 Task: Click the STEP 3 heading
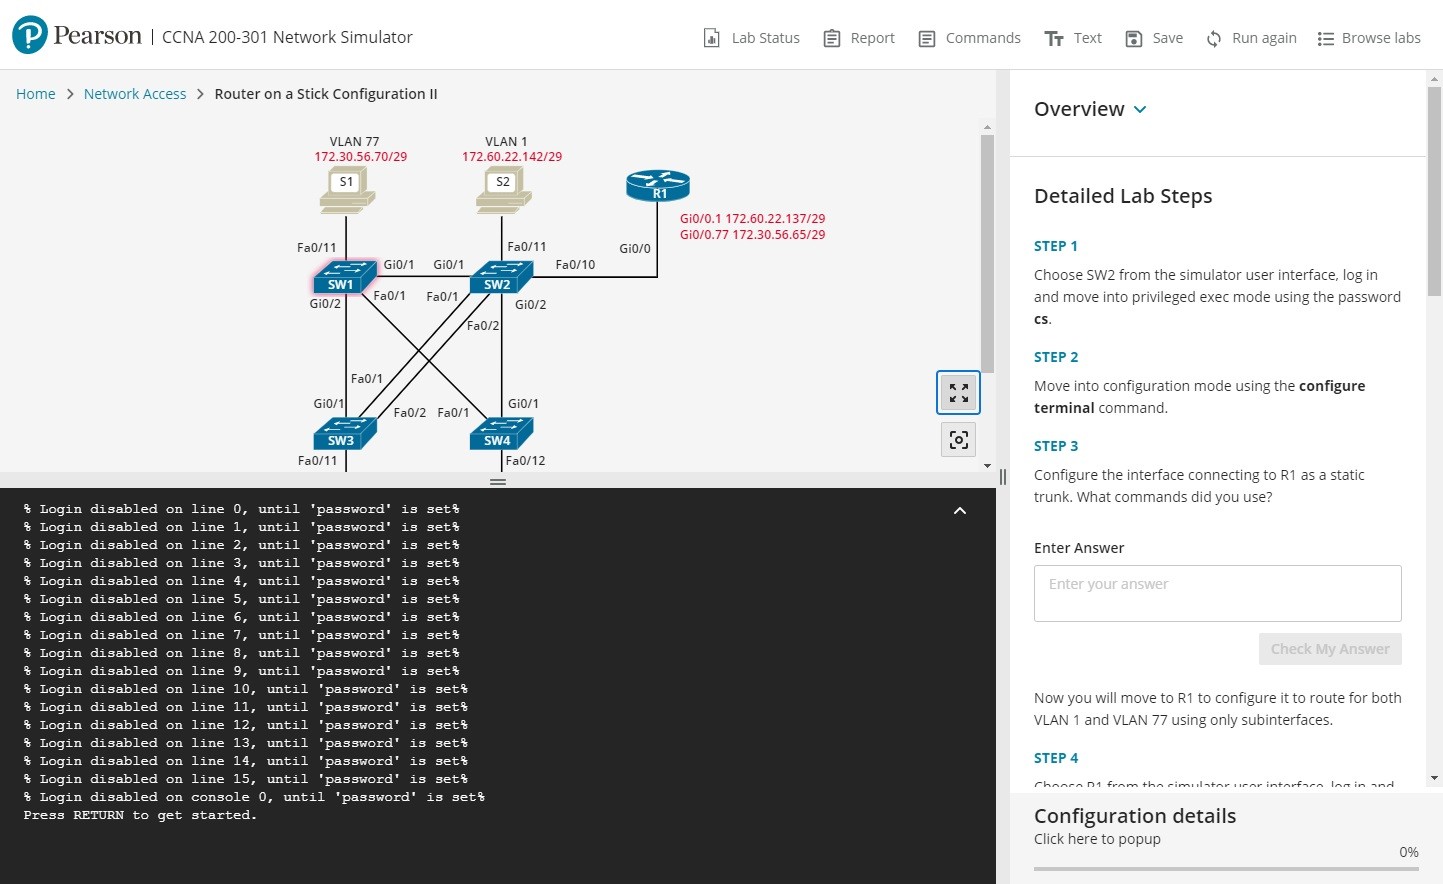point(1056,446)
